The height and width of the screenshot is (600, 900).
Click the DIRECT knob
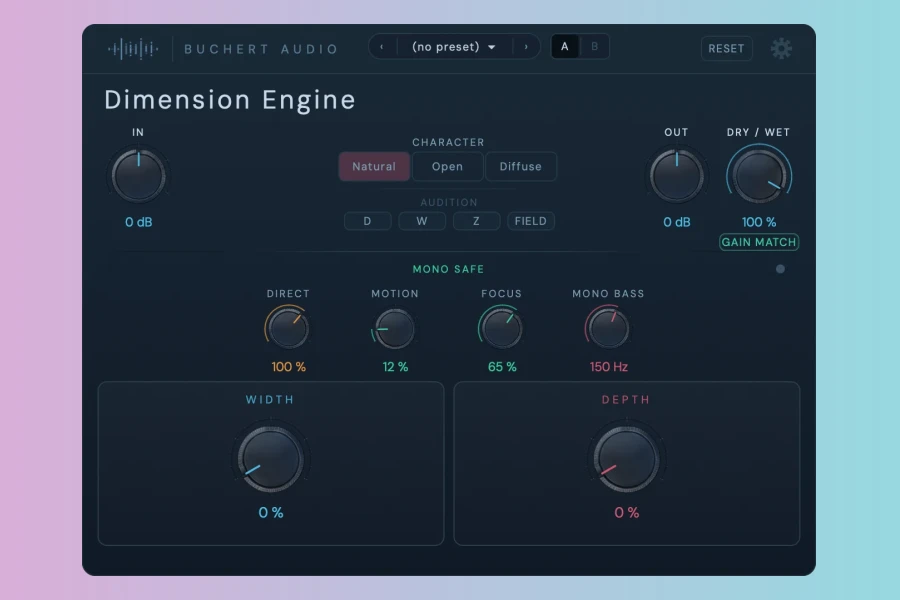coord(288,328)
